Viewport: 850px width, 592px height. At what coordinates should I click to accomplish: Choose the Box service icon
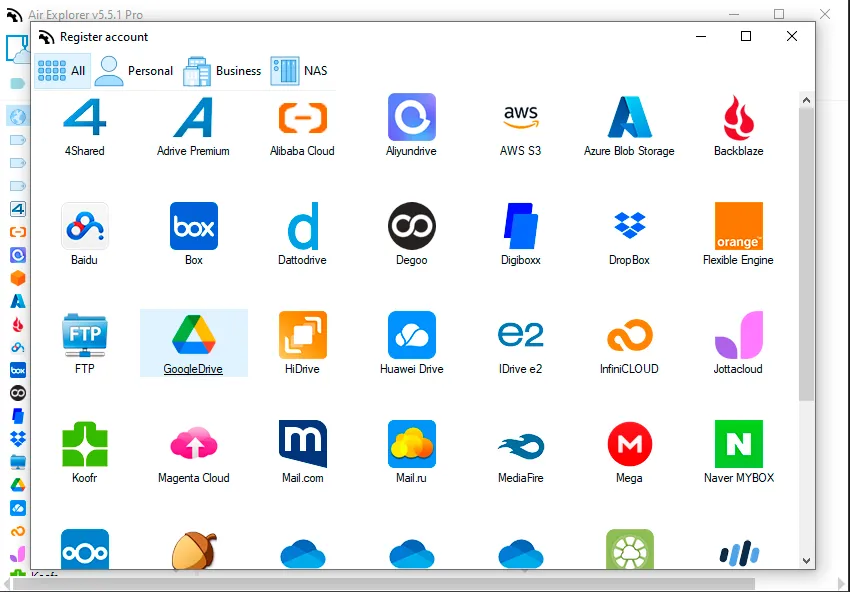pos(194,226)
